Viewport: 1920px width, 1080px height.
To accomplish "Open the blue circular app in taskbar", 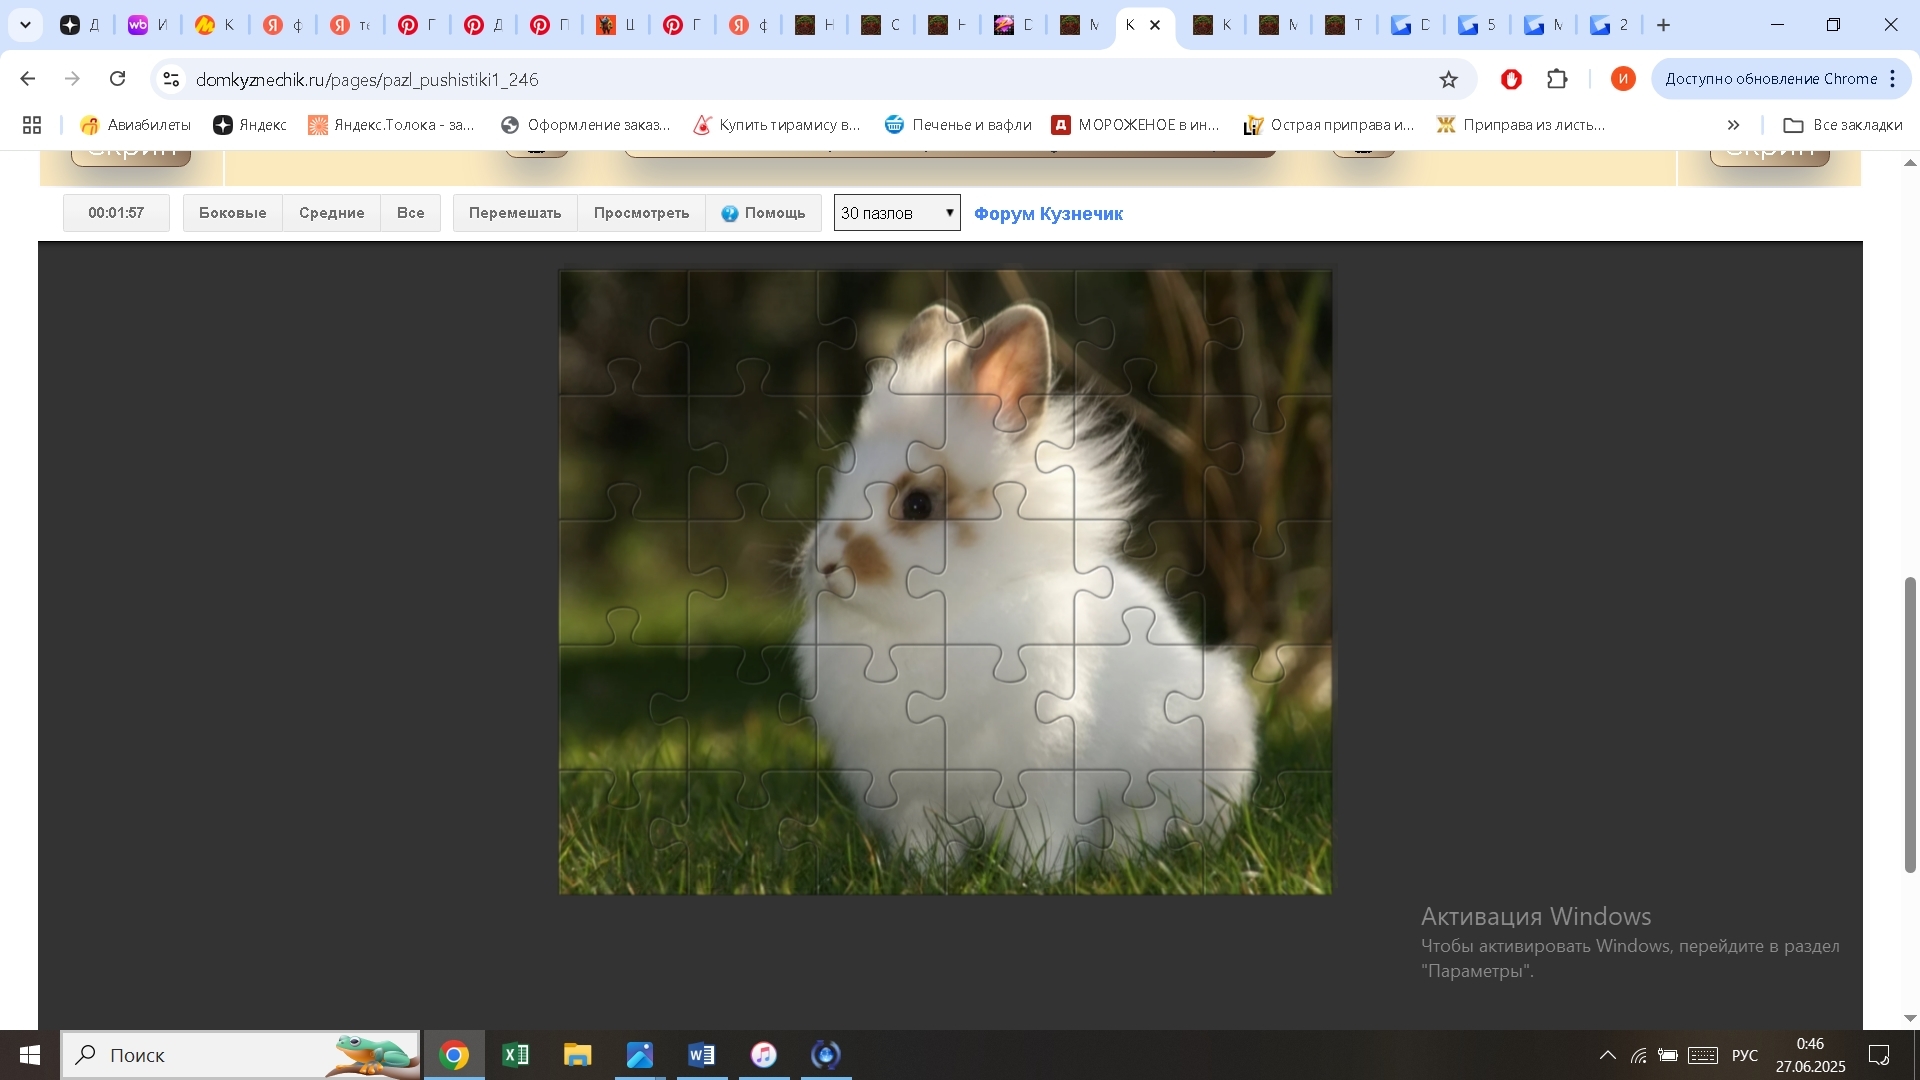I will pos(826,1055).
